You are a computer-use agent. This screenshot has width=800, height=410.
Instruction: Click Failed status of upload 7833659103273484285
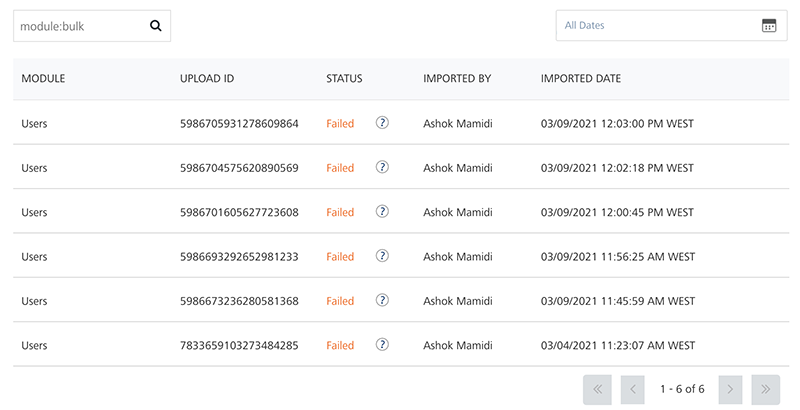click(x=340, y=345)
